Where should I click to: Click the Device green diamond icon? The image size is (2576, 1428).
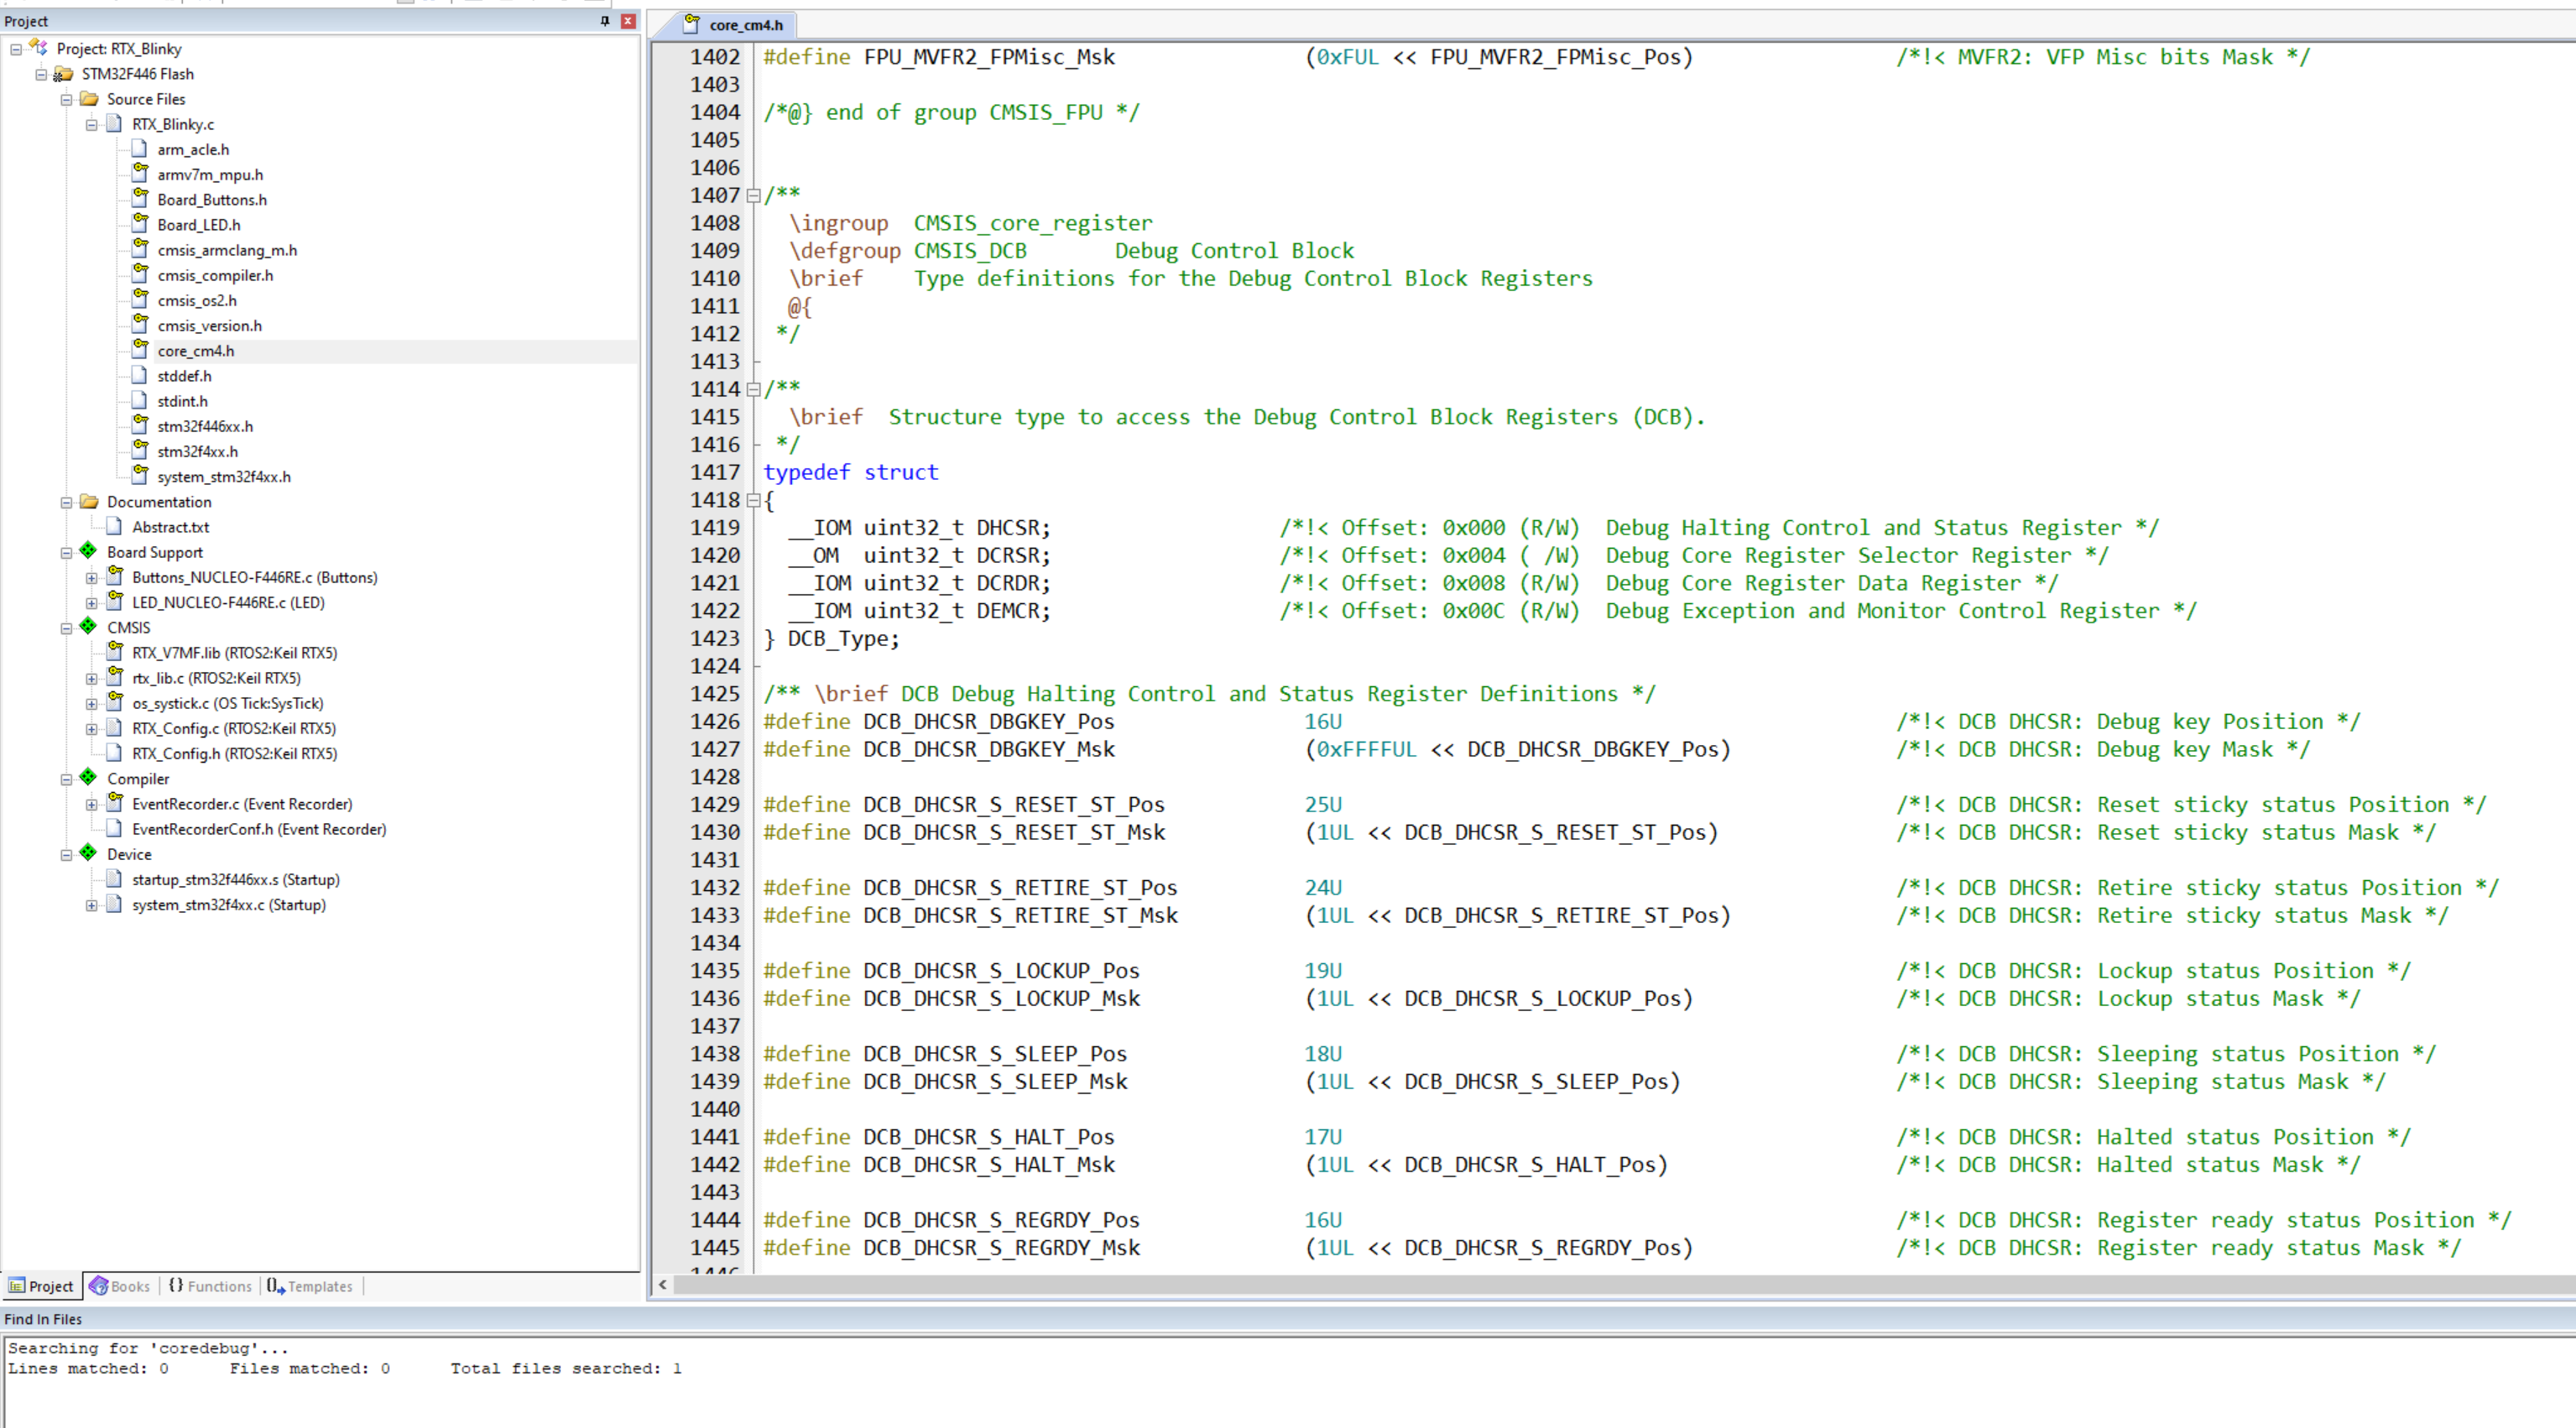tap(88, 853)
